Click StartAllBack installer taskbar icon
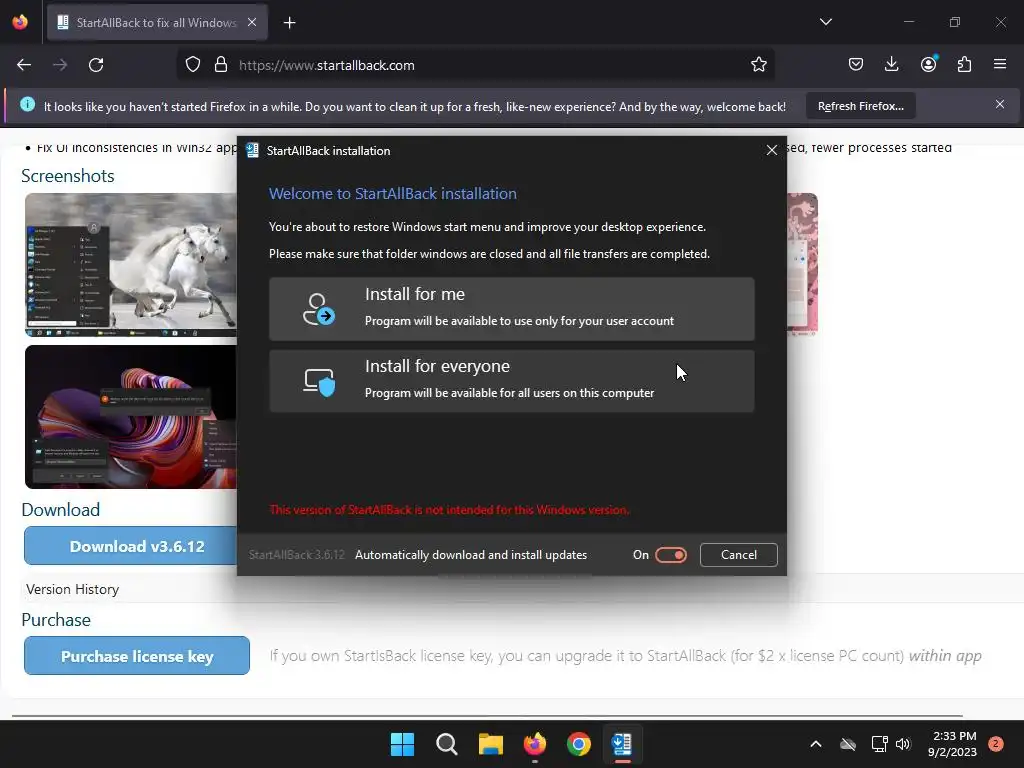 pos(622,744)
